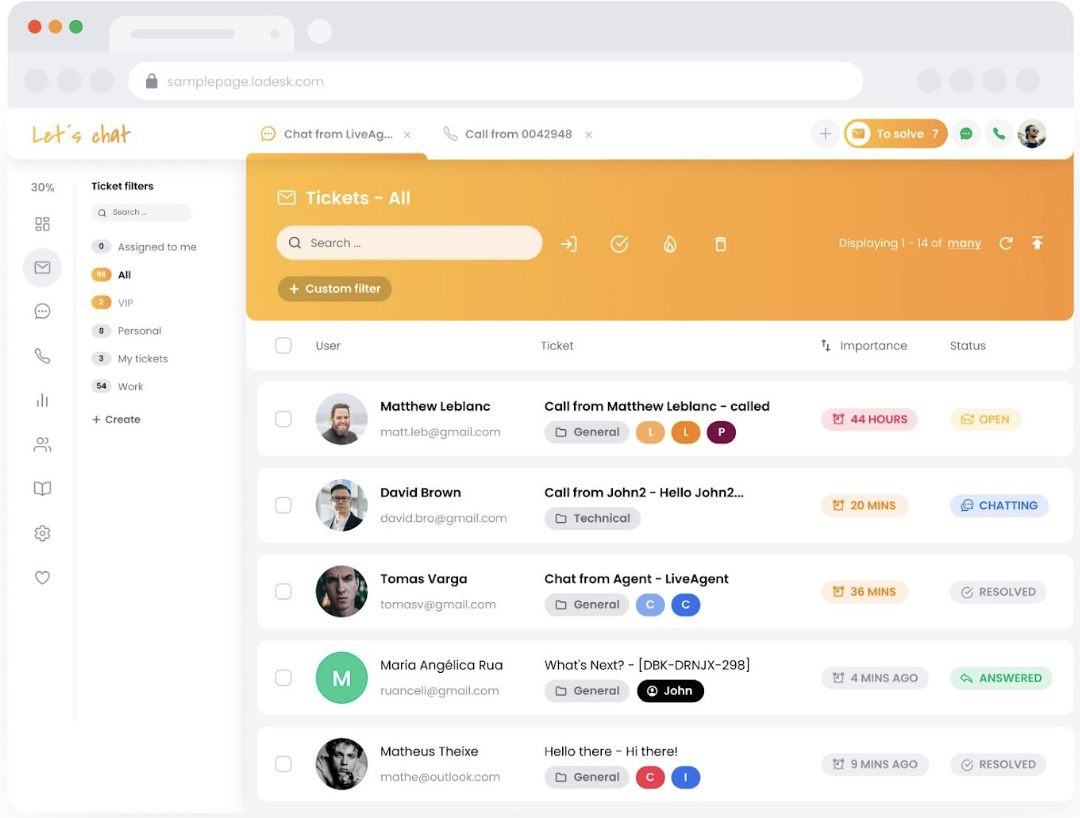Click the Technical department tag
The width and height of the screenshot is (1080, 818).
(592, 518)
